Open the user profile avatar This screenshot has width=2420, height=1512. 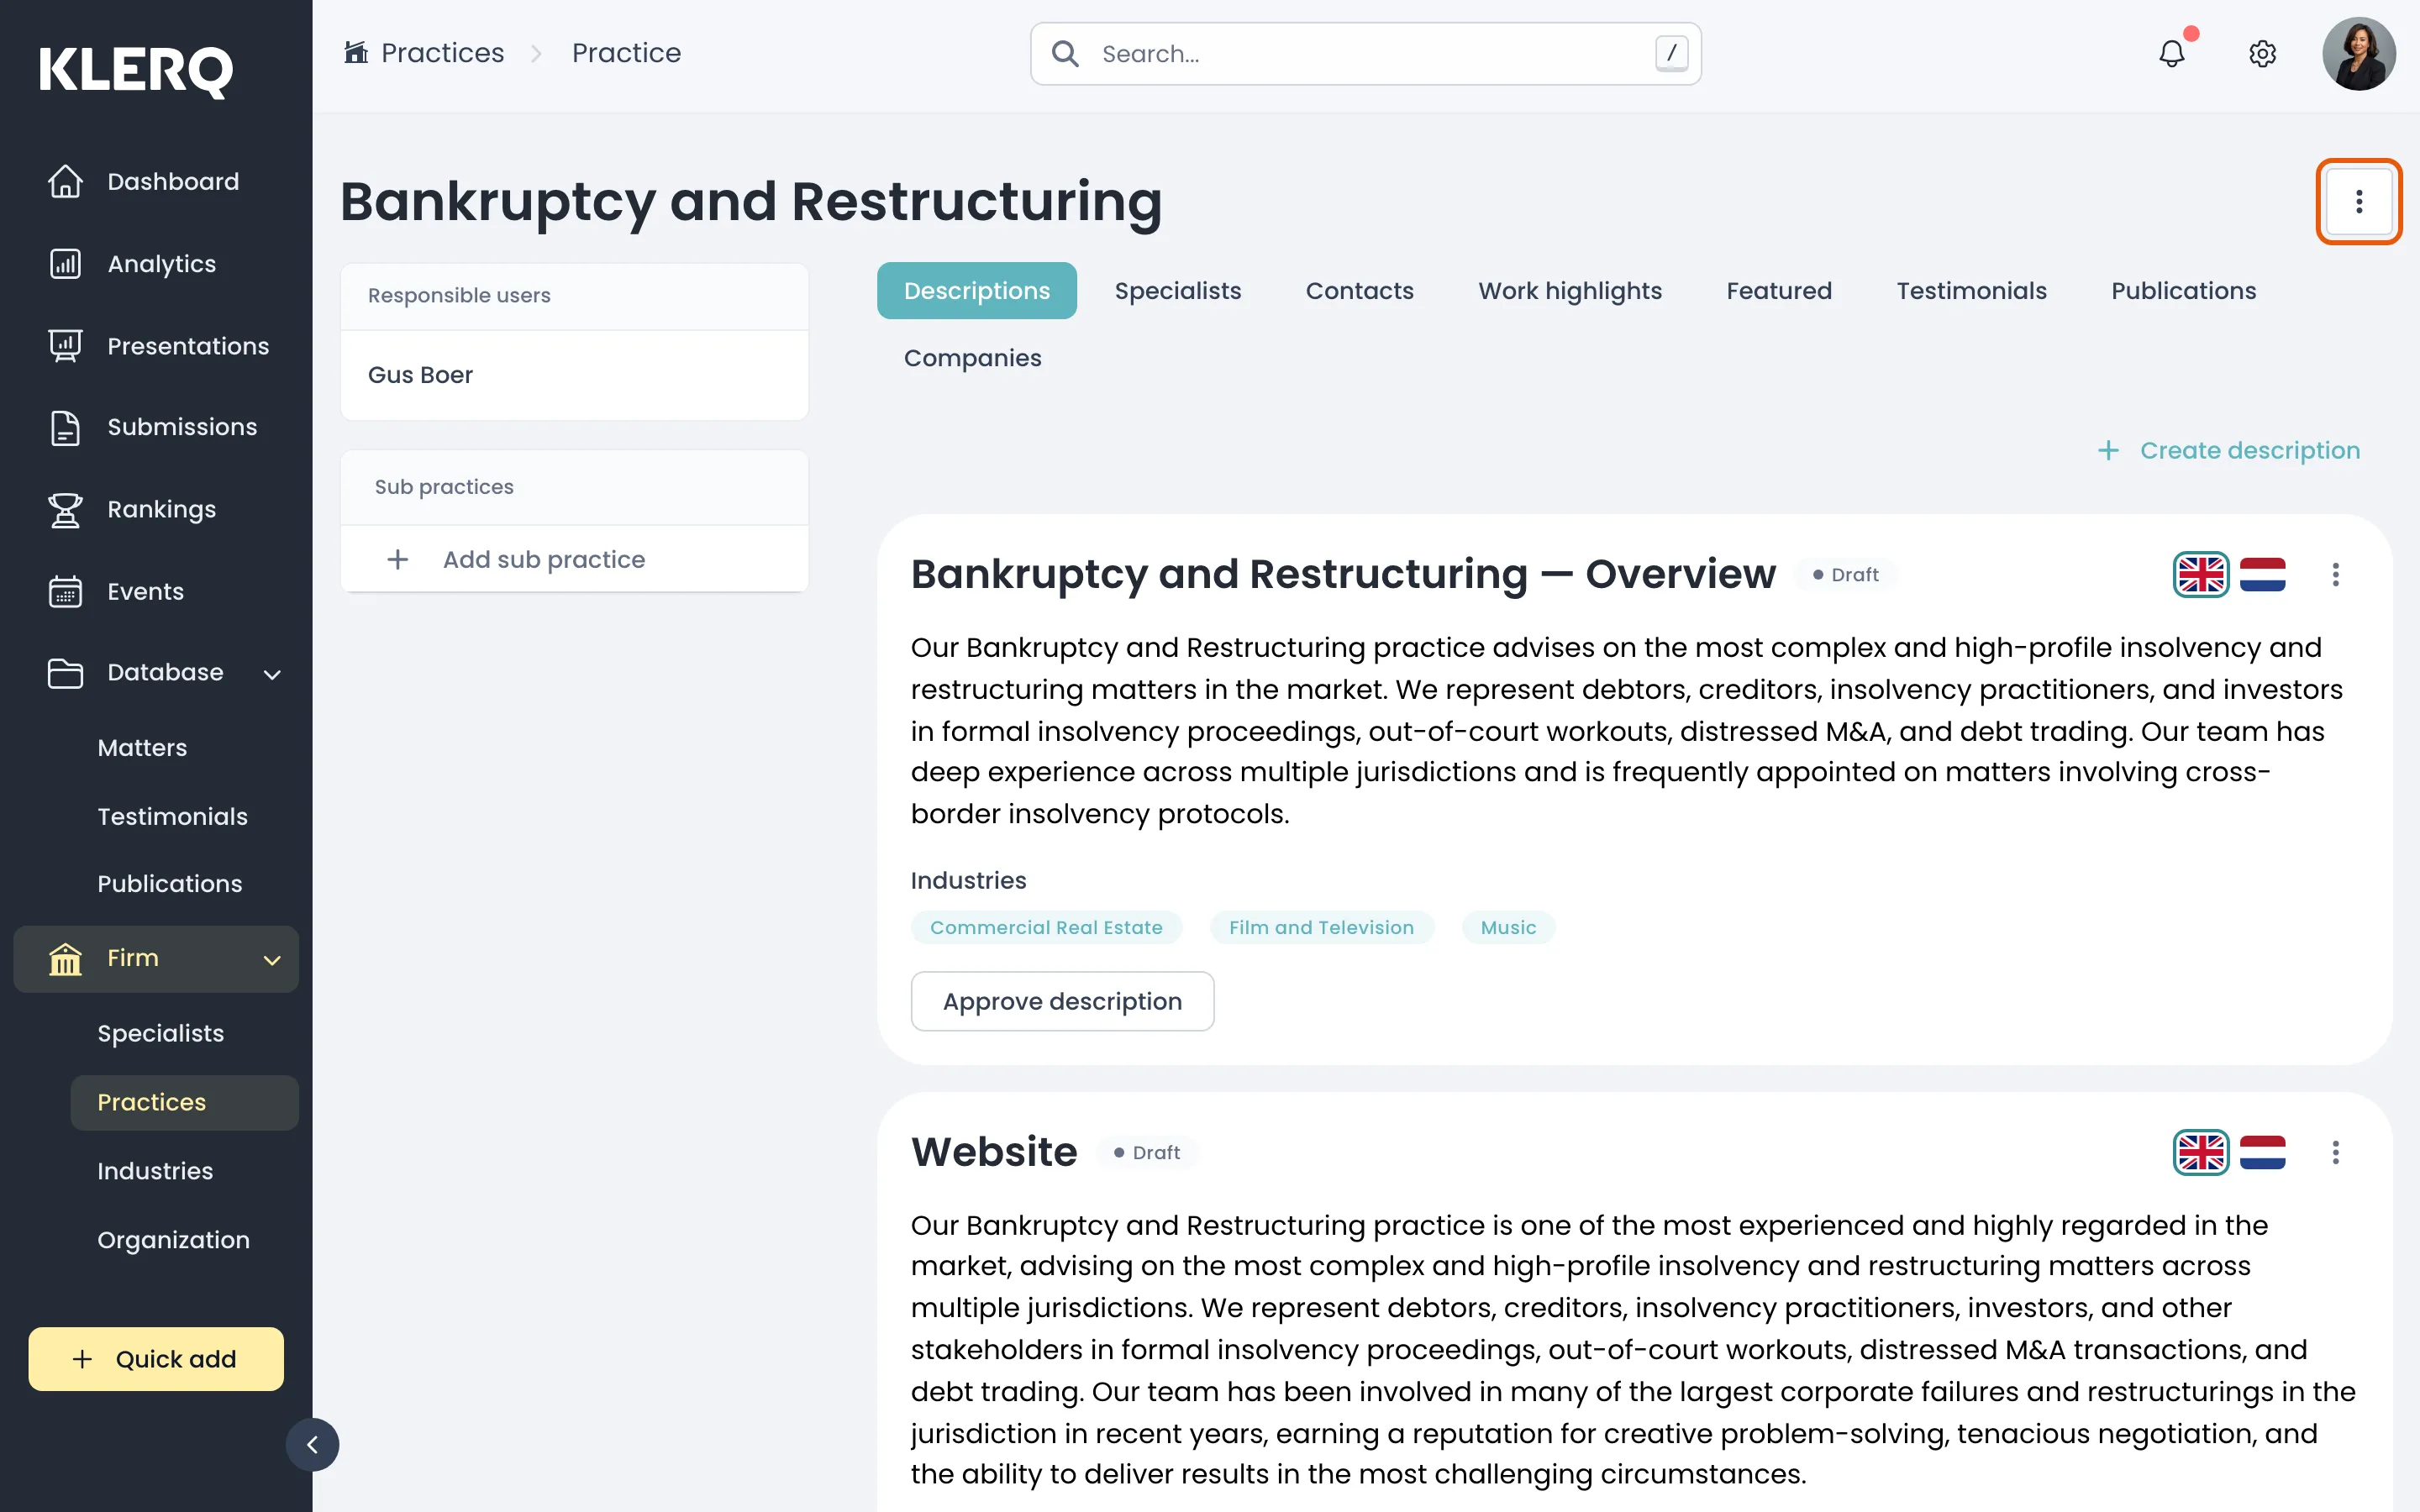pos(2358,54)
